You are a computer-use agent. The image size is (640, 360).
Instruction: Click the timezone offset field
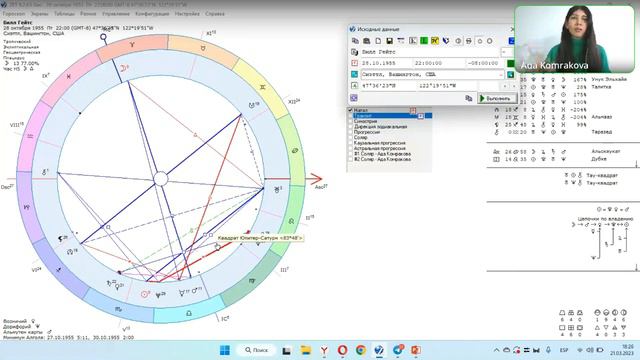pyautogui.click(x=485, y=63)
